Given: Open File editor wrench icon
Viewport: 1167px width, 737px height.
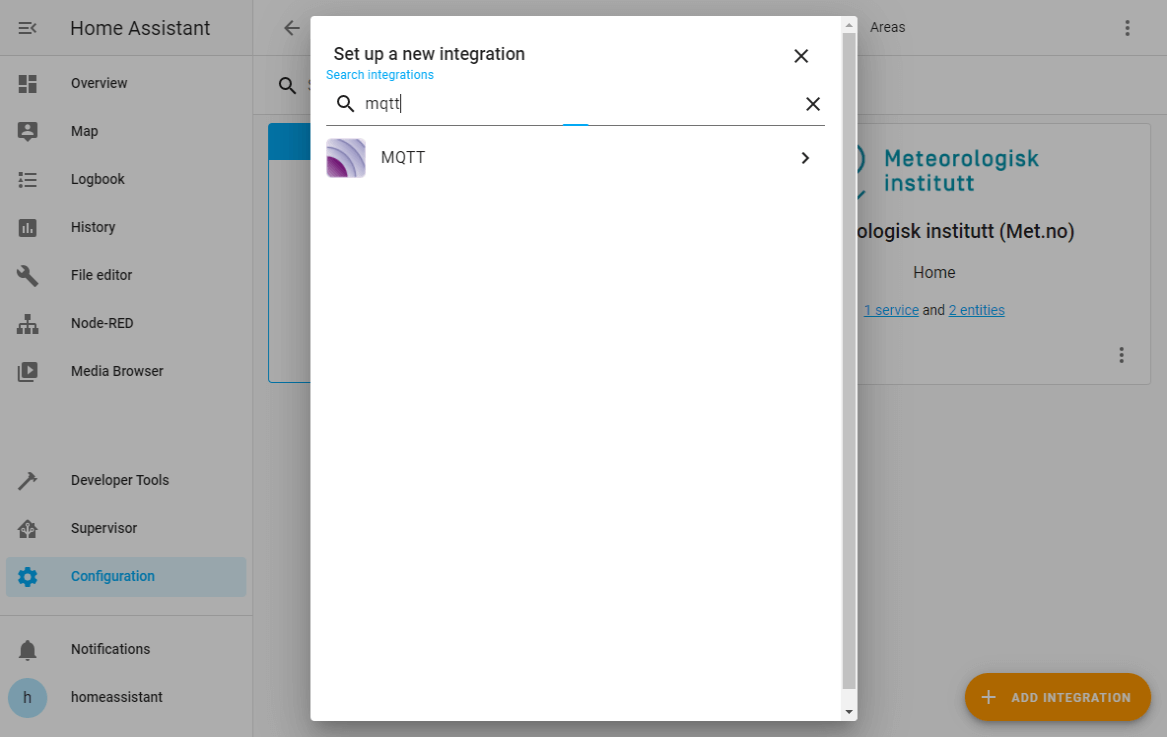Looking at the screenshot, I should point(28,275).
